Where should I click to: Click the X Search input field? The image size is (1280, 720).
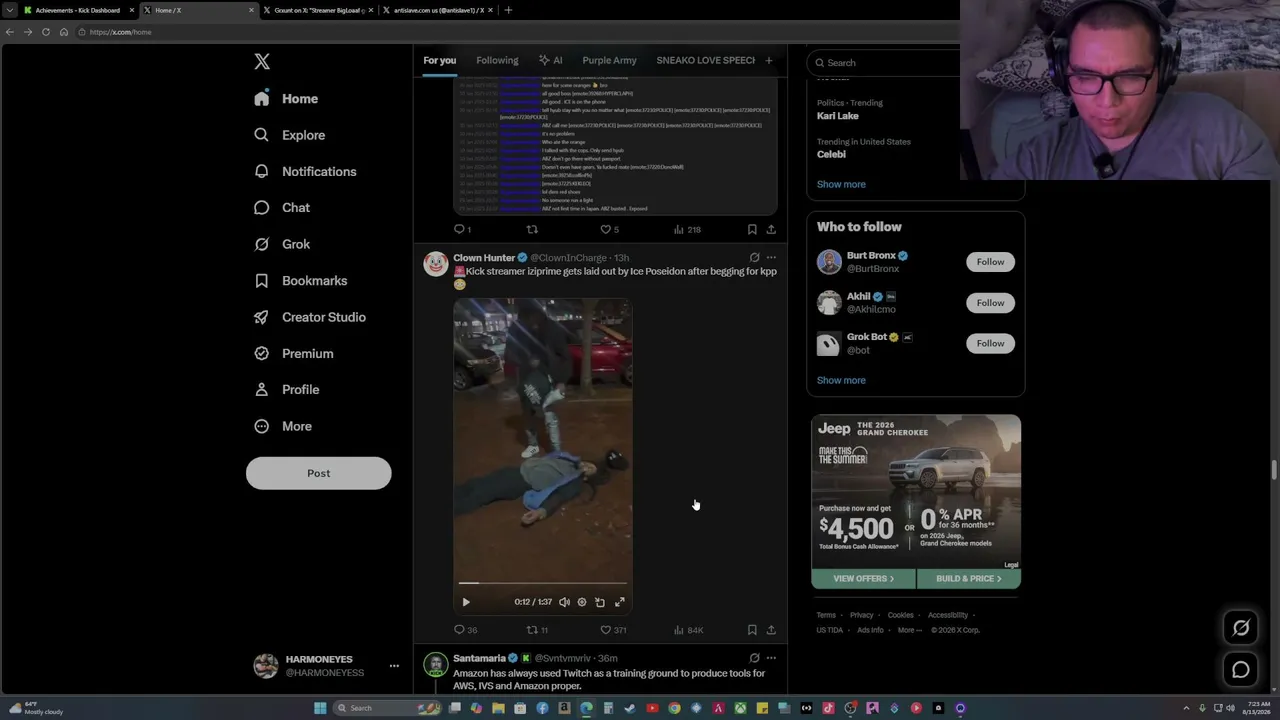point(885,62)
